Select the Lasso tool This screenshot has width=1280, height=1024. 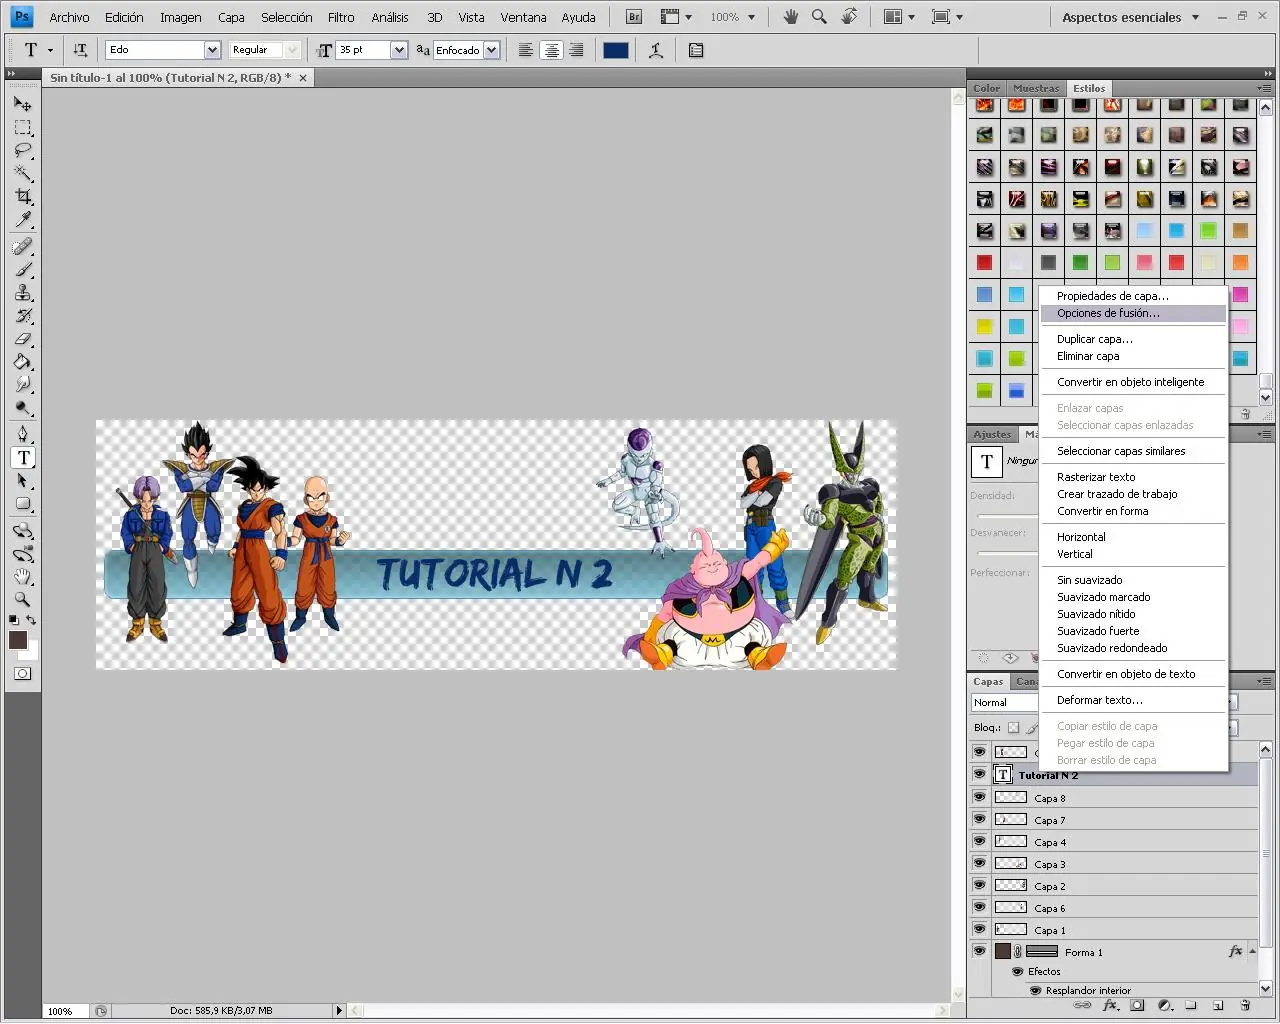point(23,150)
